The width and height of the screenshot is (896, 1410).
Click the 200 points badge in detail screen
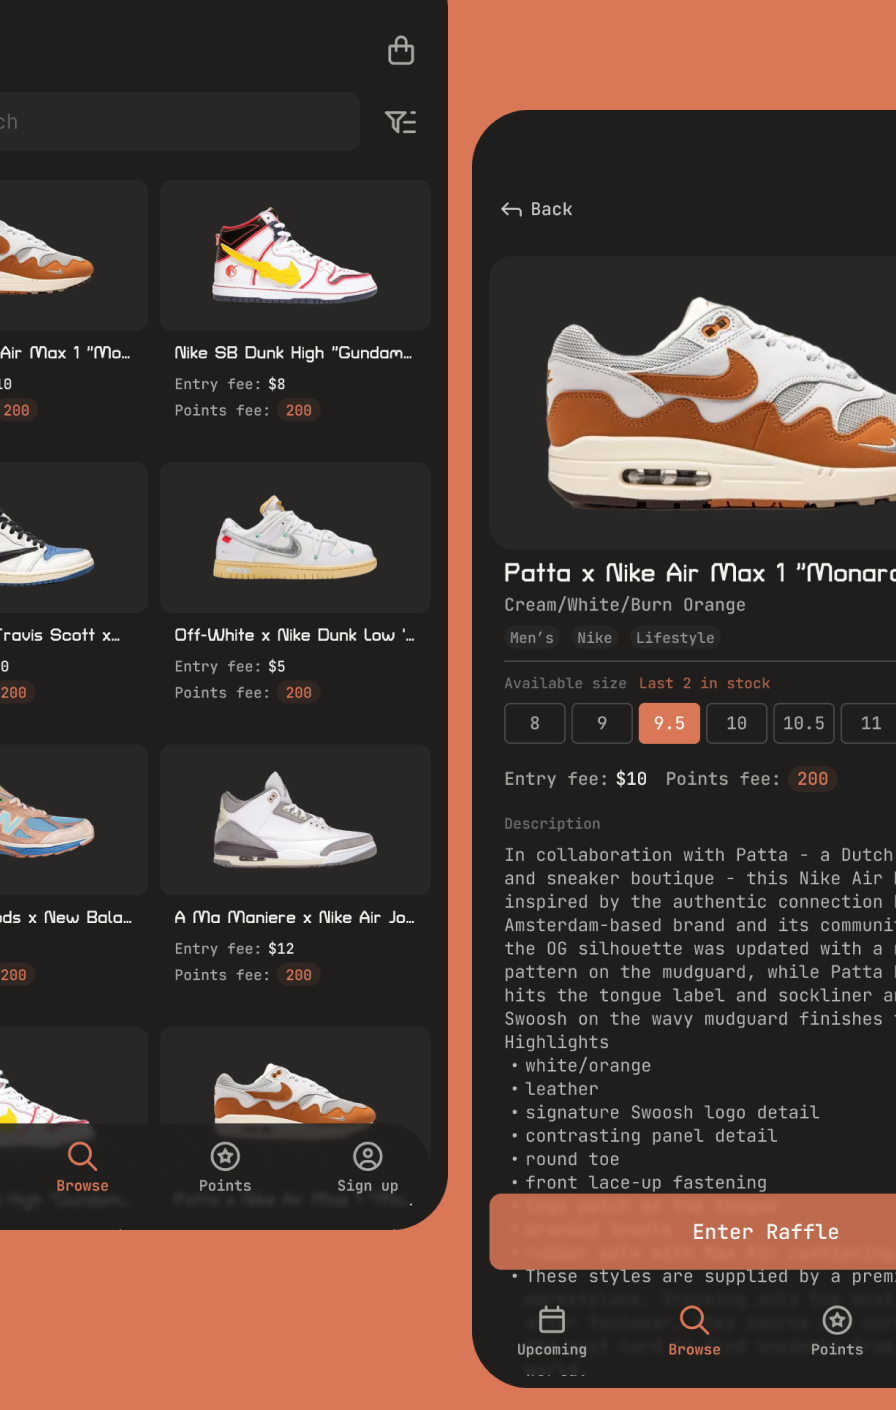click(812, 779)
